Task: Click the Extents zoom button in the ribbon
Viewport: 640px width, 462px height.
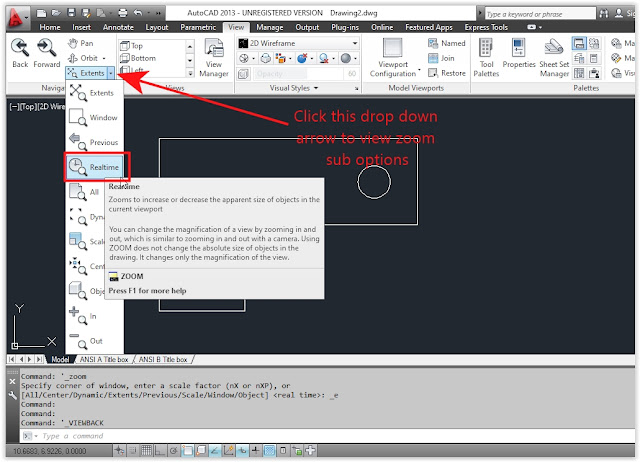Action: pos(87,73)
